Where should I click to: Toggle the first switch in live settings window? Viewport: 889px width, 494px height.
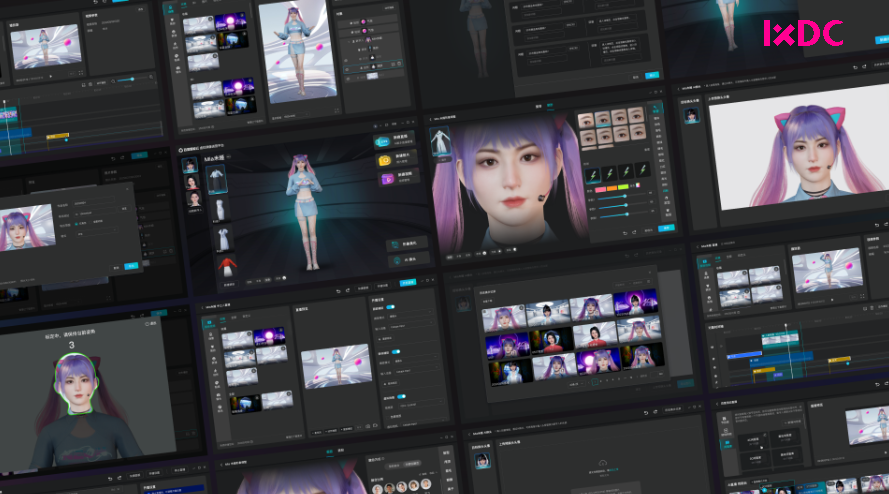[x=390, y=307]
